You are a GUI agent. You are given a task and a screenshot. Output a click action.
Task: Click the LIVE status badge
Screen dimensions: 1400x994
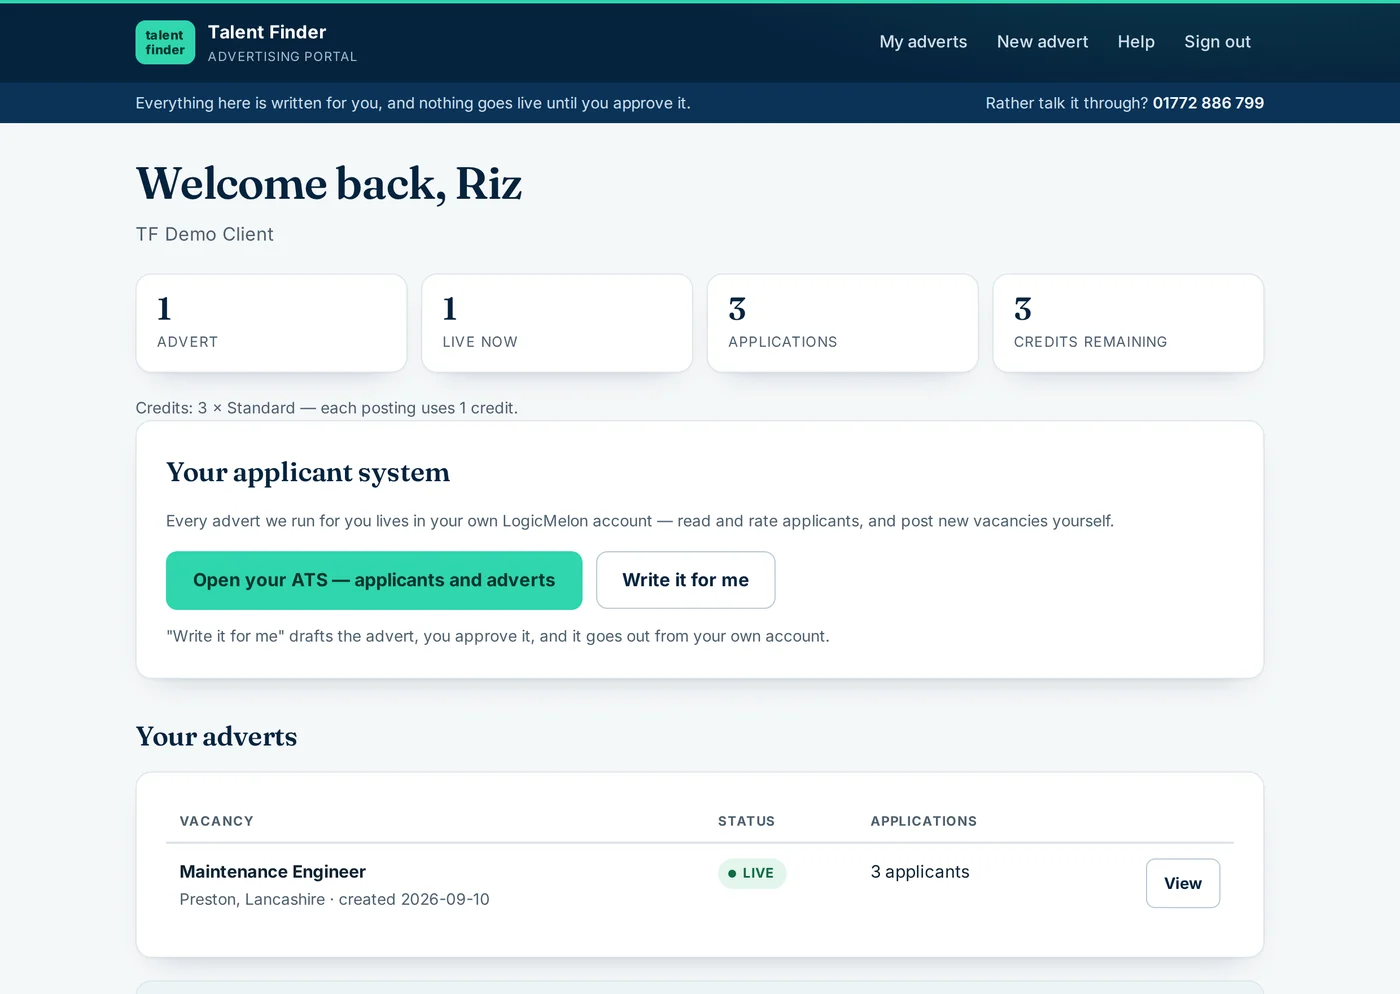pos(752,873)
